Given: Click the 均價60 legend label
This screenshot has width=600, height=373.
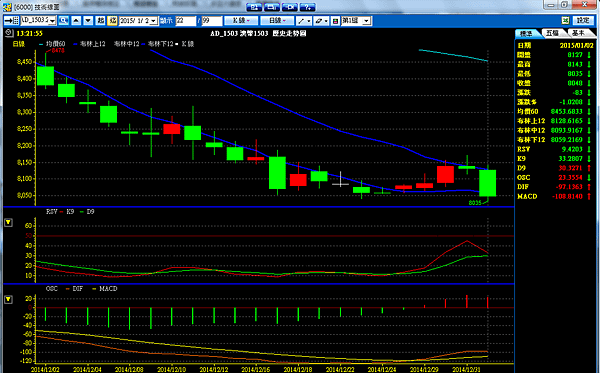Looking at the screenshot, I should tap(55, 44).
